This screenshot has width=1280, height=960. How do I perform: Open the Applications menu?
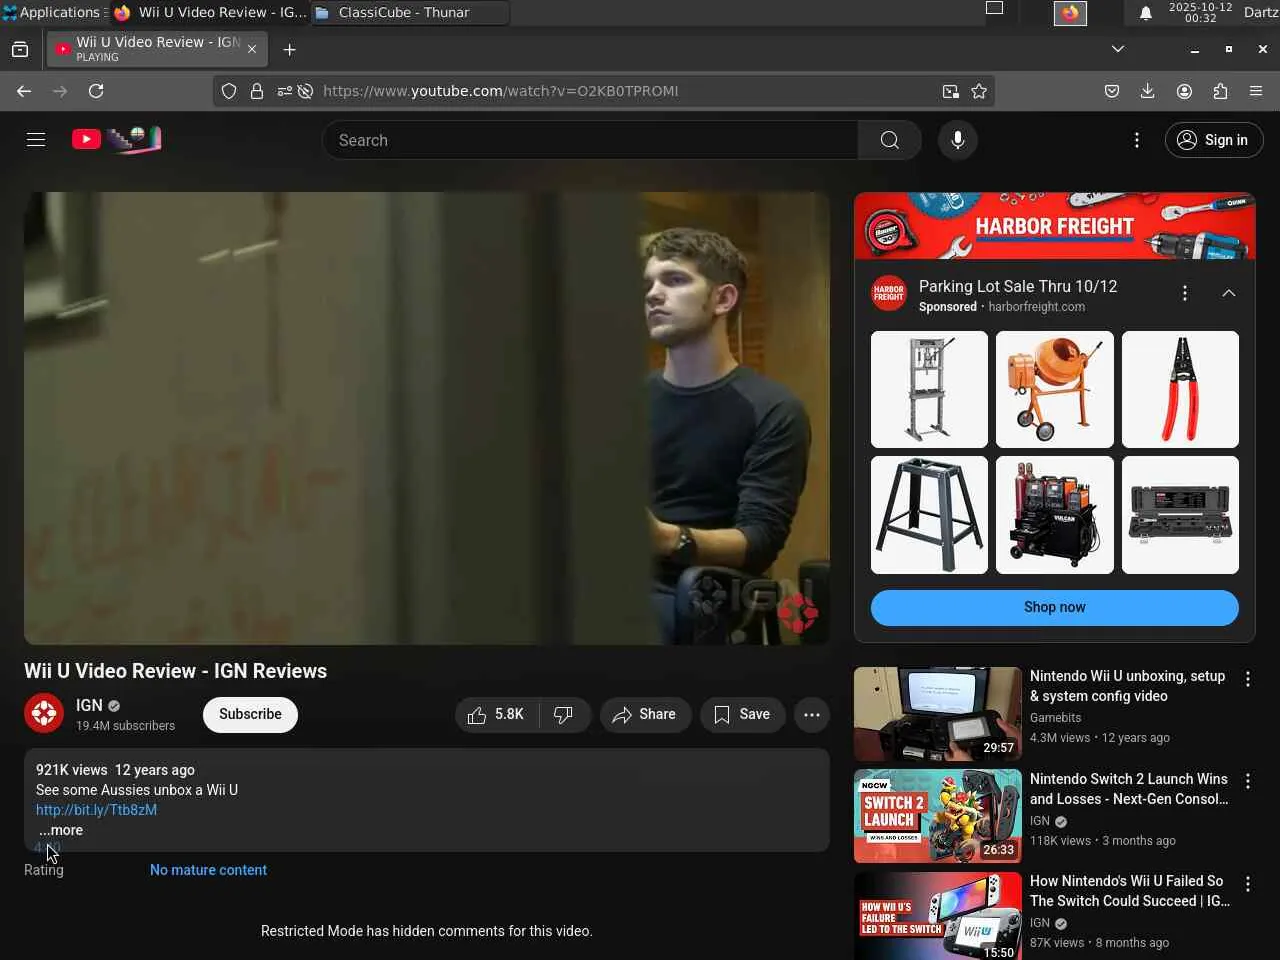point(52,12)
